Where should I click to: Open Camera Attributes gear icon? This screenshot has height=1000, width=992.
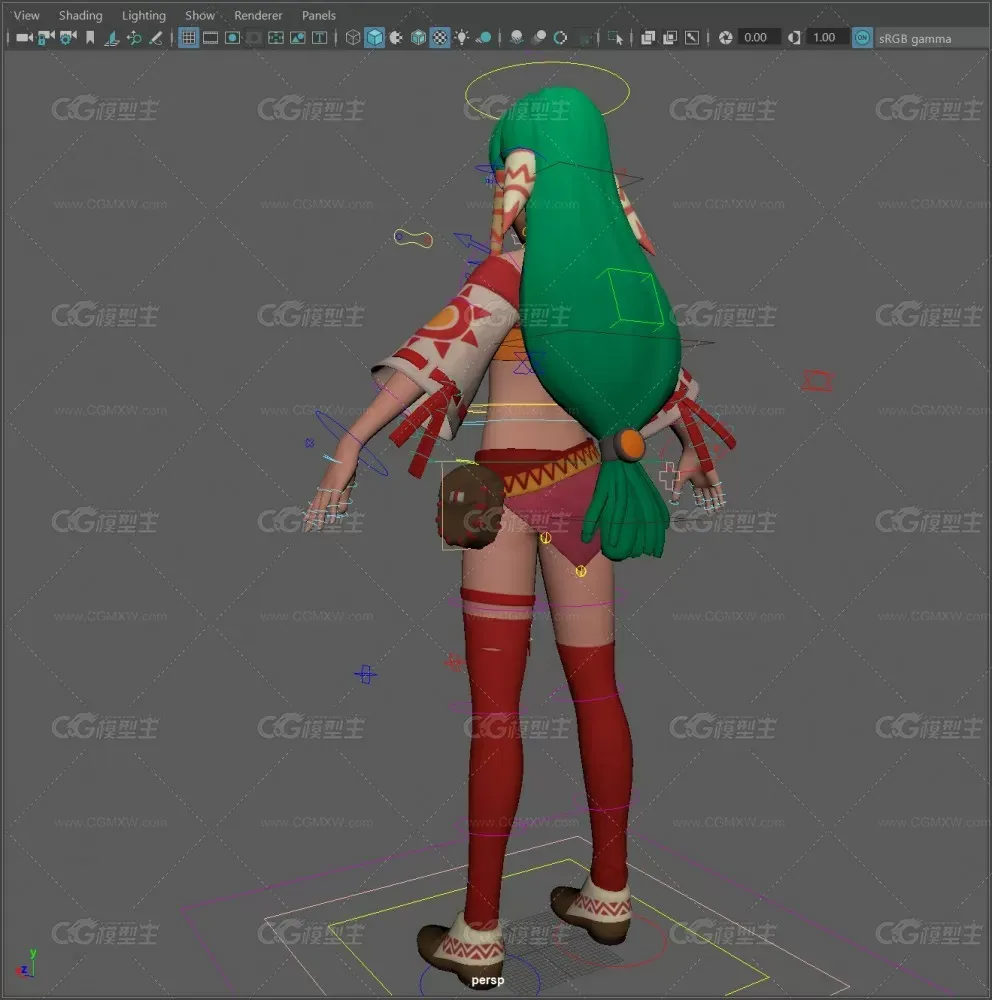[x=68, y=38]
